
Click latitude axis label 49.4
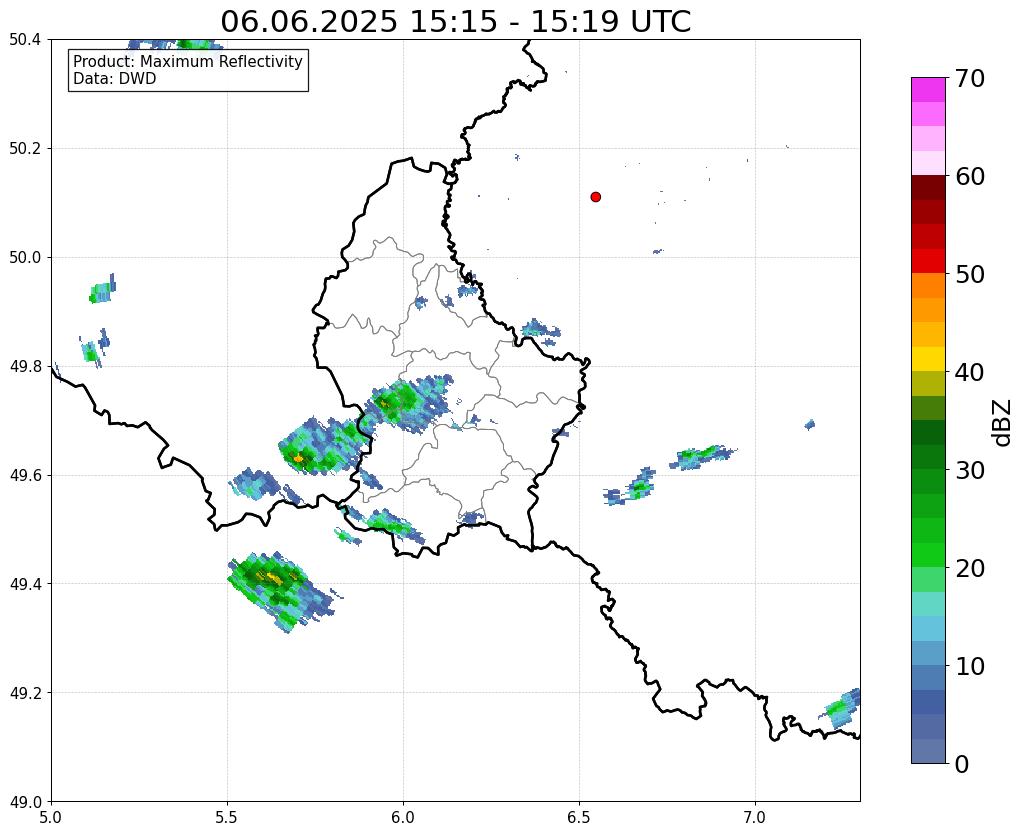(x=25, y=584)
